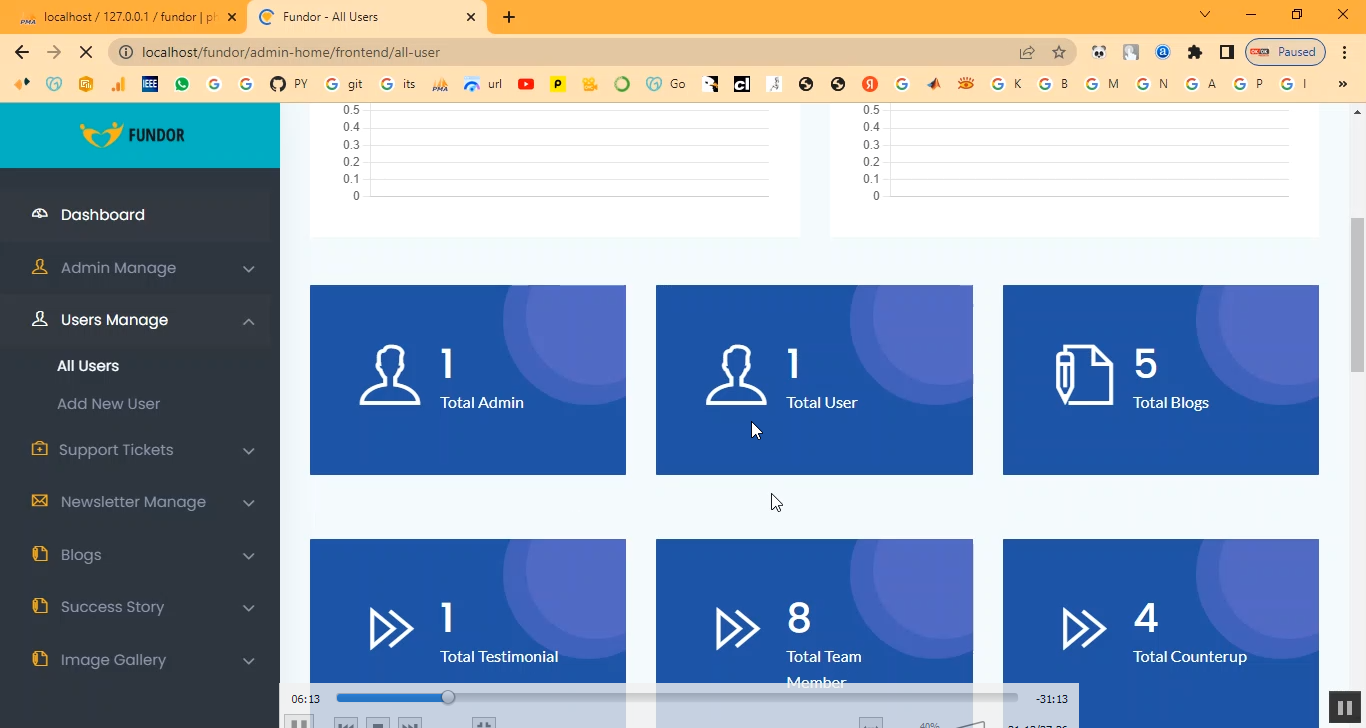1366x728 pixels.
Task: Bookmark this page with star icon
Action: pos(1059,52)
